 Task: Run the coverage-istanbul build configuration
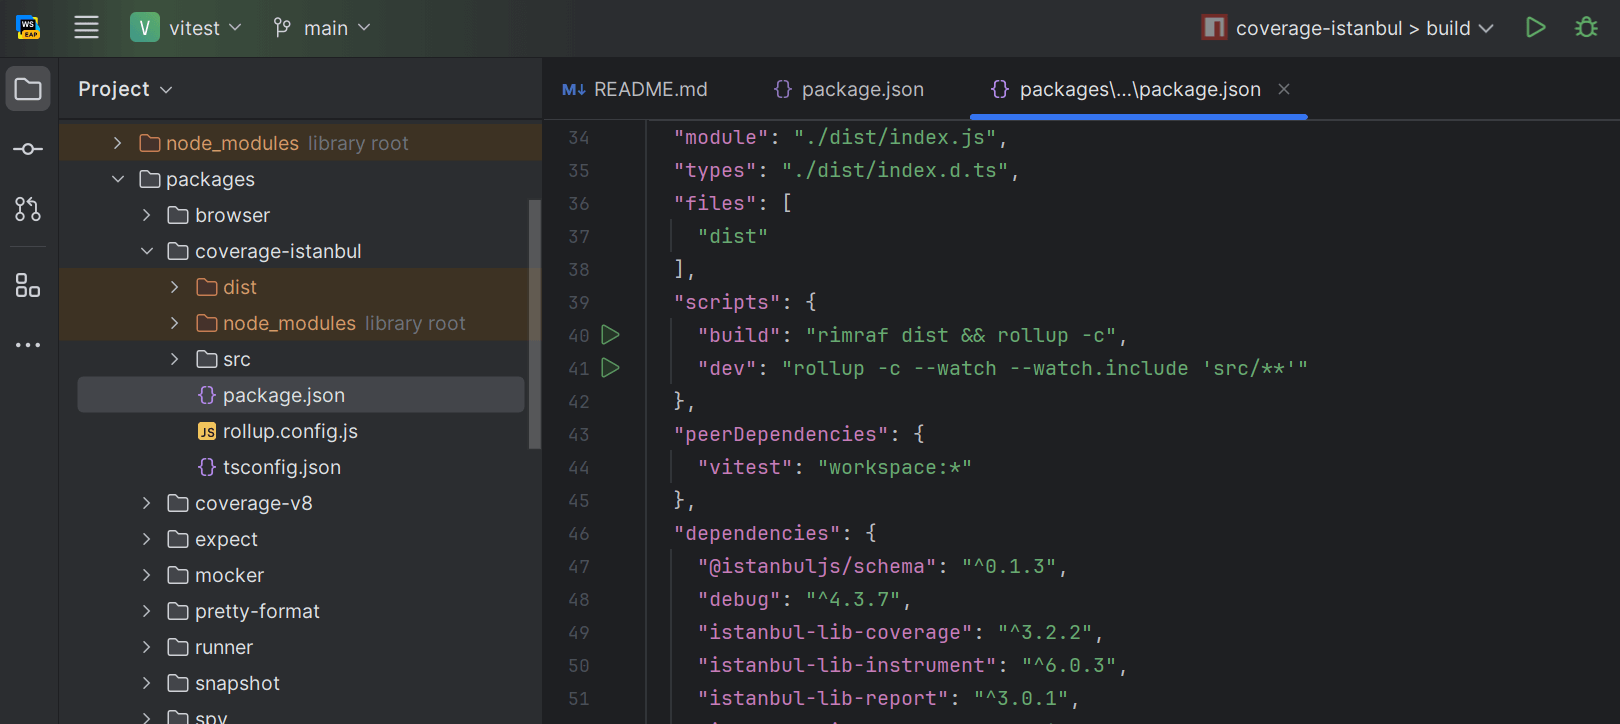[x=1535, y=28]
